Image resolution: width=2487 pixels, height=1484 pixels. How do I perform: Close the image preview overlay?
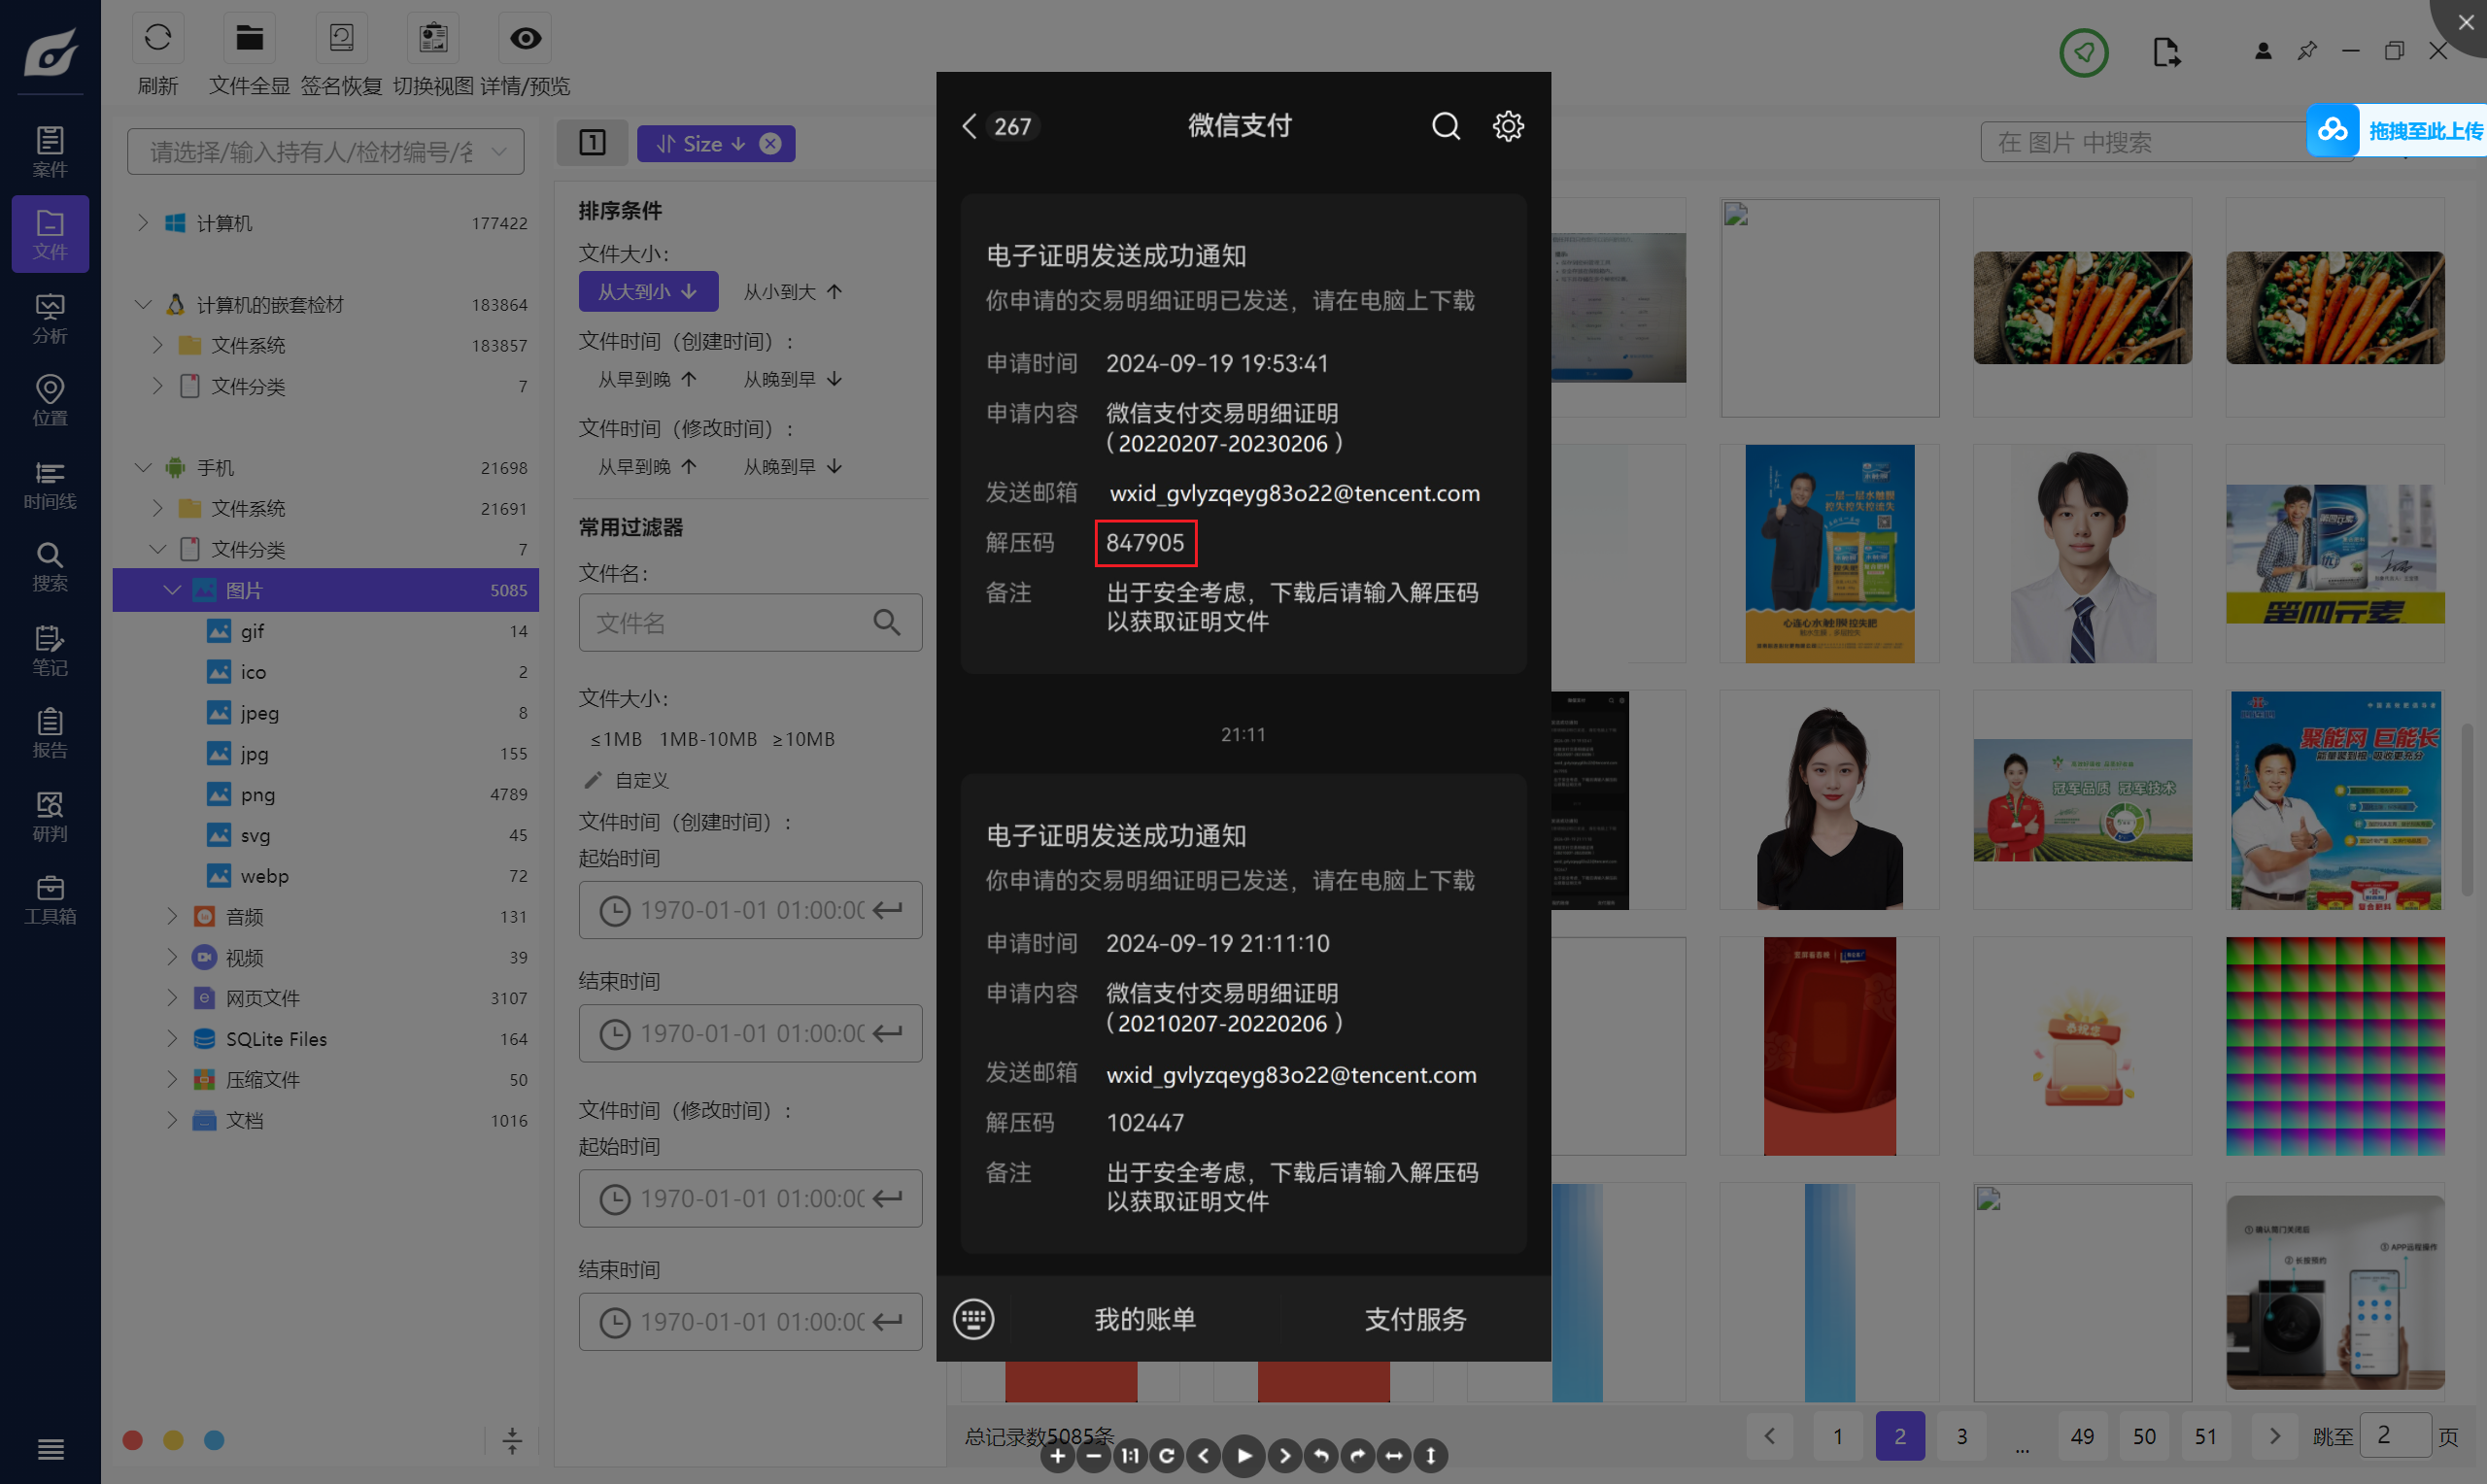click(x=2465, y=22)
